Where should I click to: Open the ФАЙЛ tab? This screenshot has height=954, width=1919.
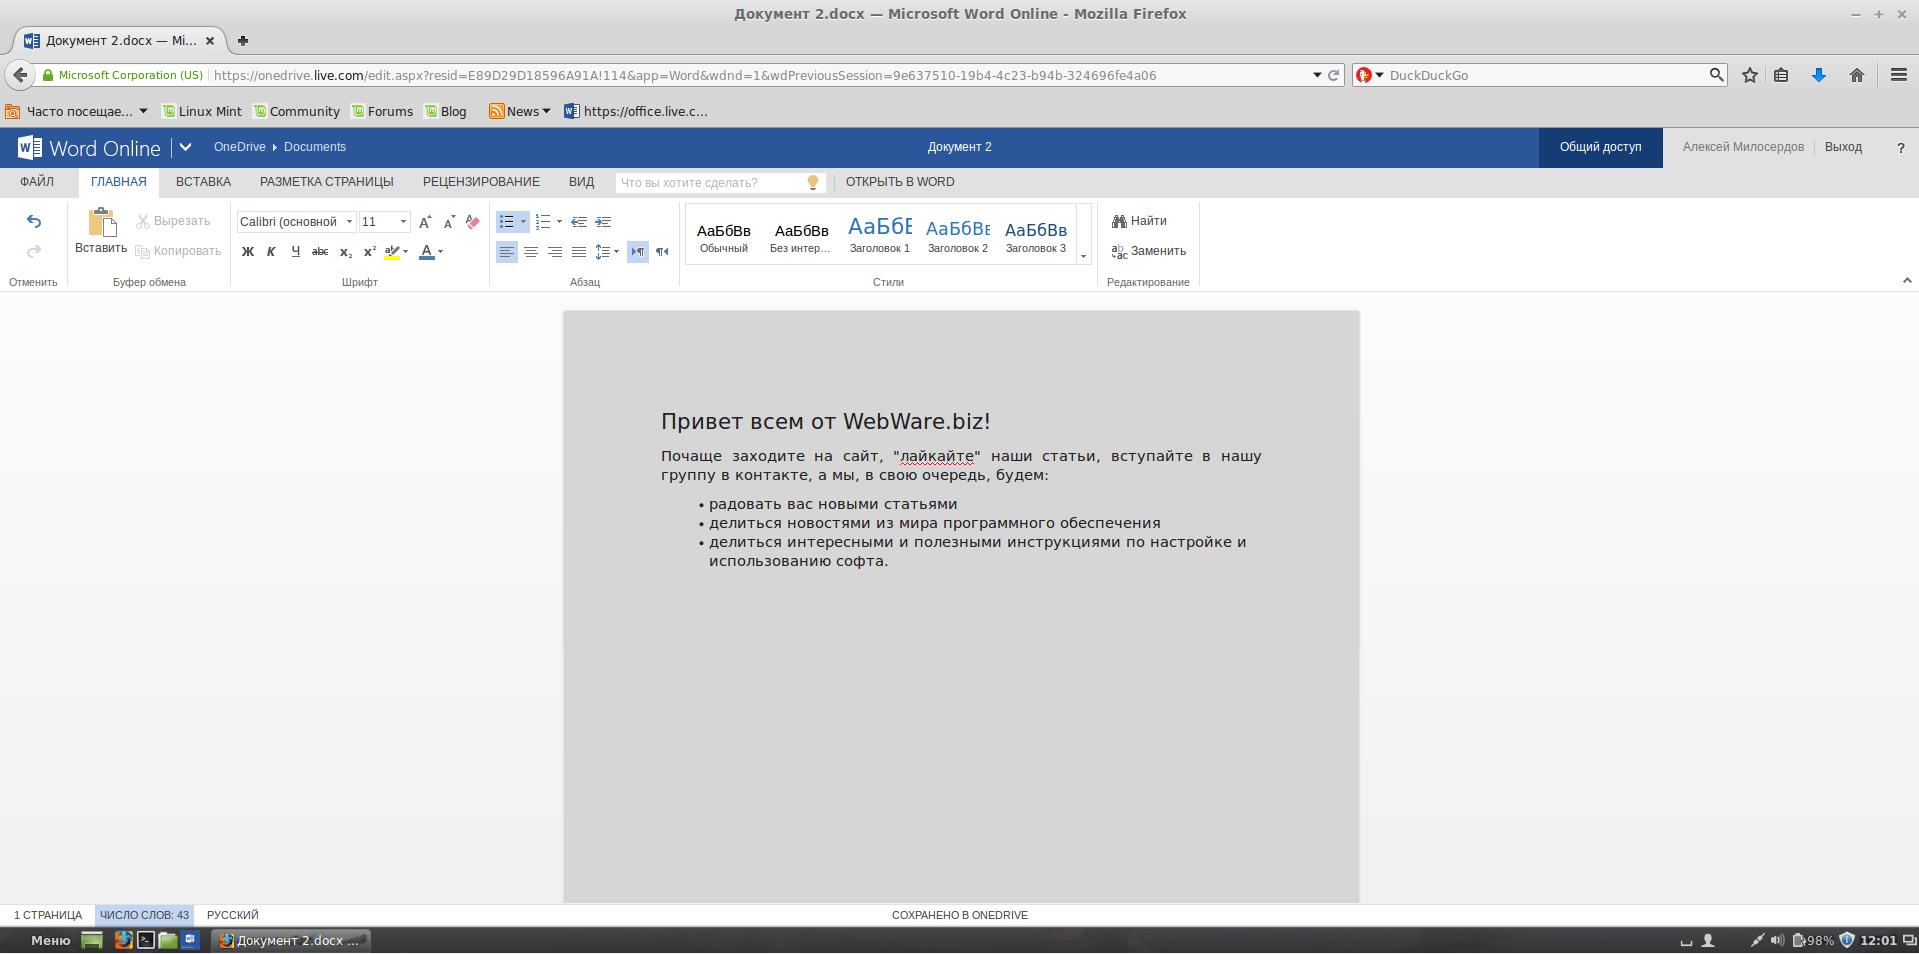click(x=37, y=182)
